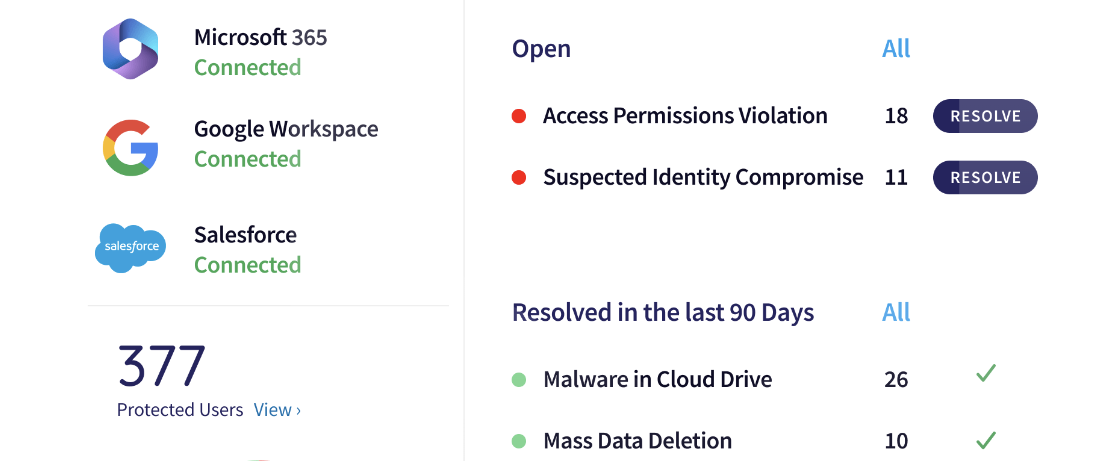Click the green checkmark for Malware in Cloud Drive
Viewport: 1112px width, 461px height.
pyautogui.click(x=986, y=373)
